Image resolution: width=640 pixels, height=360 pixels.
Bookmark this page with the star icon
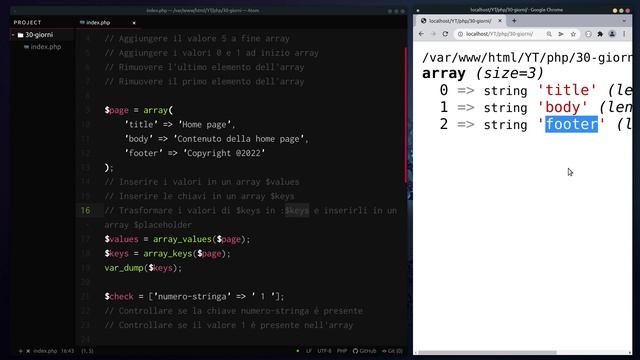pos(573,34)
